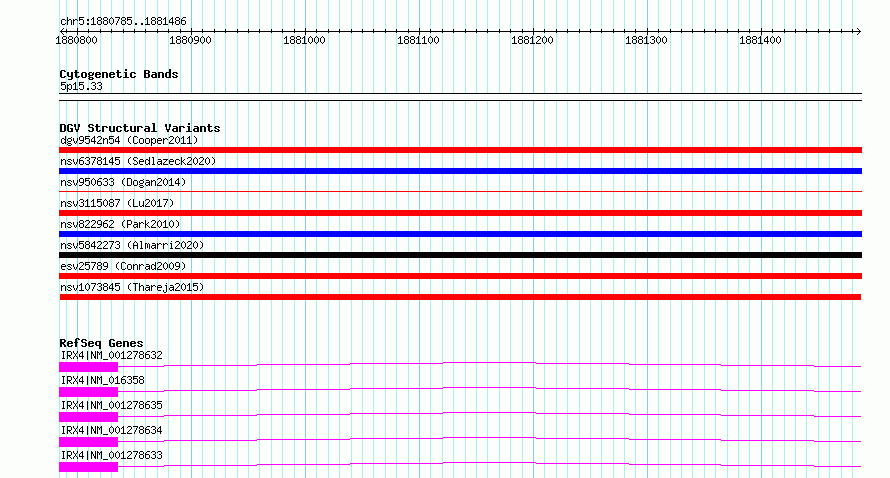Click the 5p15.33 cytogenetic band bar
890x478 pixels.
pos(460,97)
